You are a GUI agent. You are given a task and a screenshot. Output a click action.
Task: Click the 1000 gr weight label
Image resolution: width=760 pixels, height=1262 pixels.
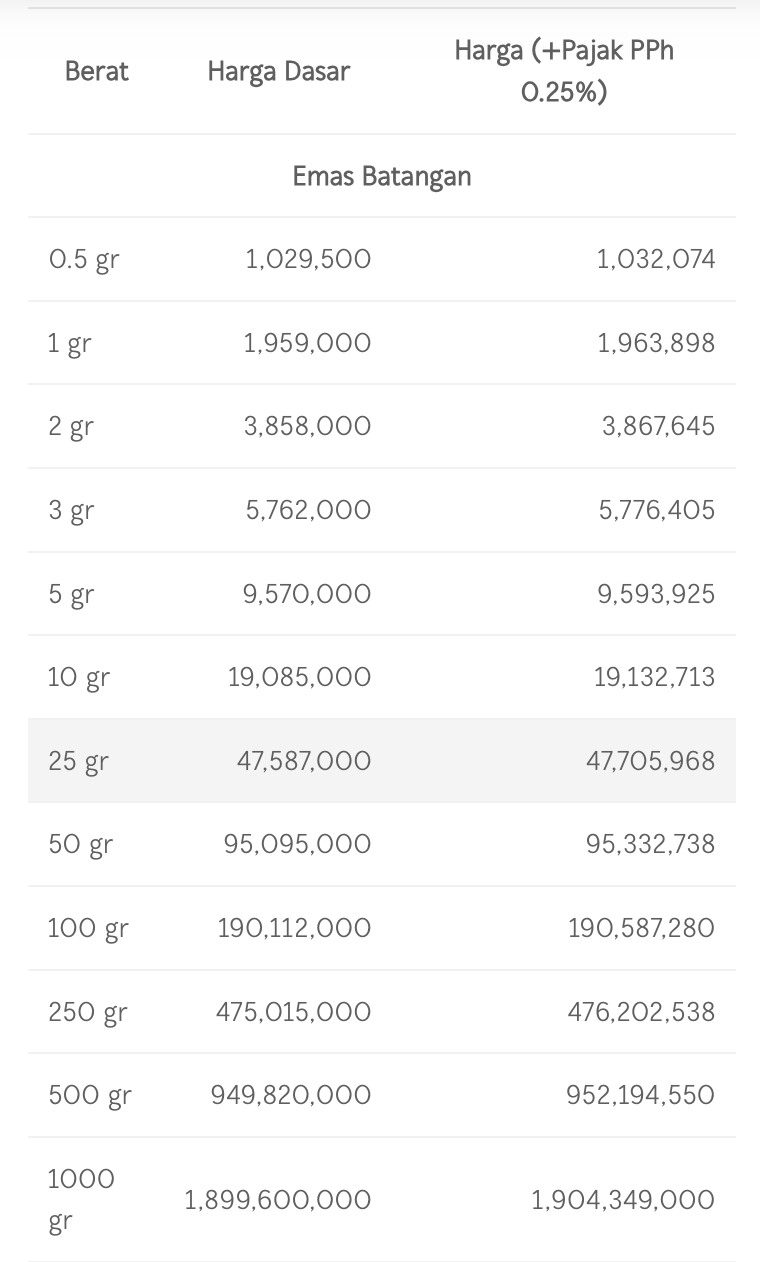click(x=81, y=1199)
